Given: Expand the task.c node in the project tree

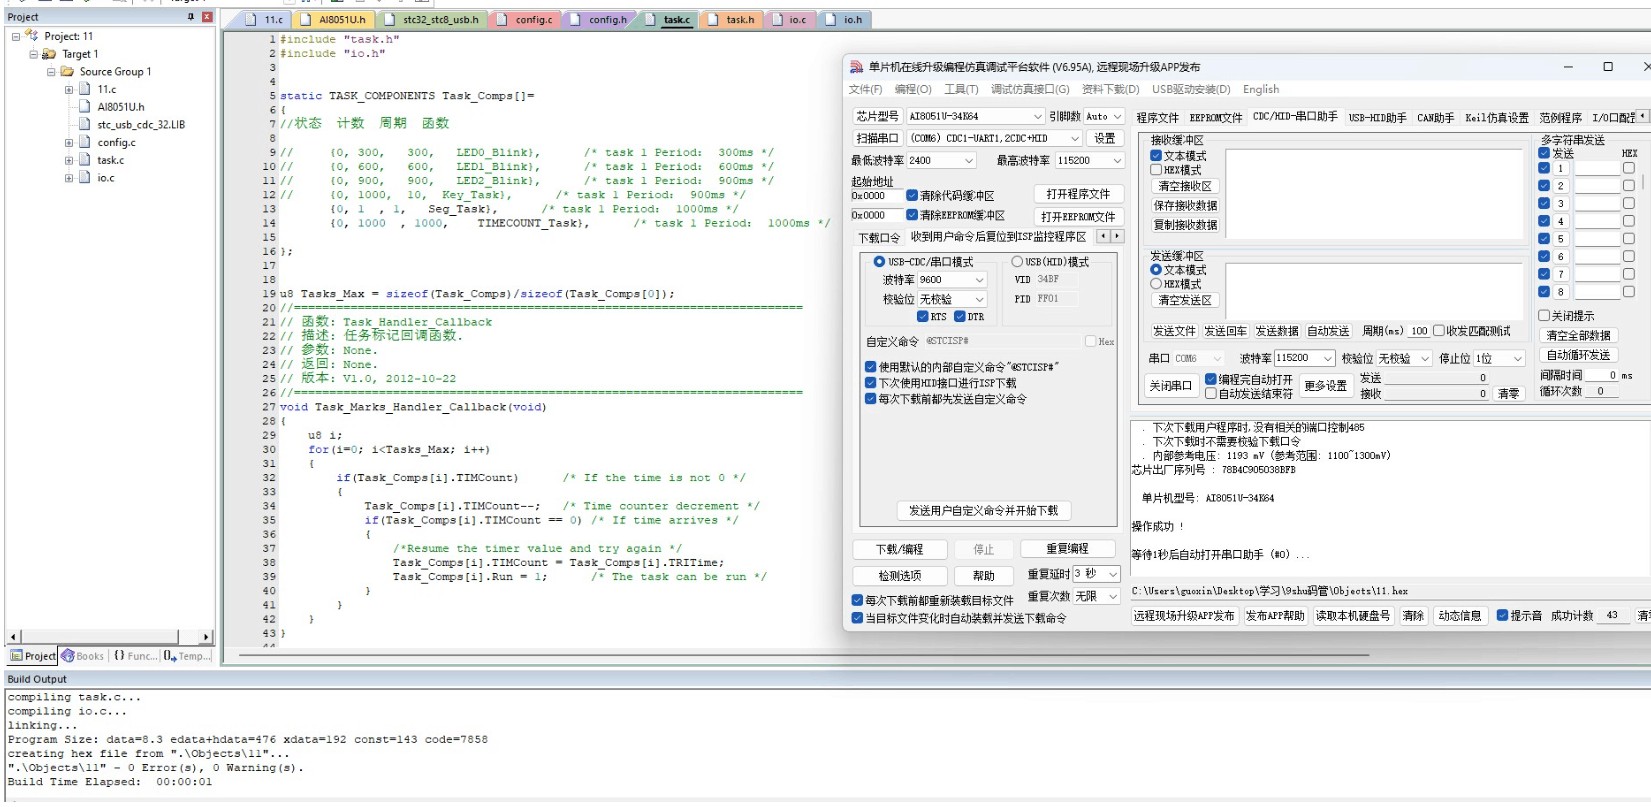Looking at the screenshot, I should (69, 160).
